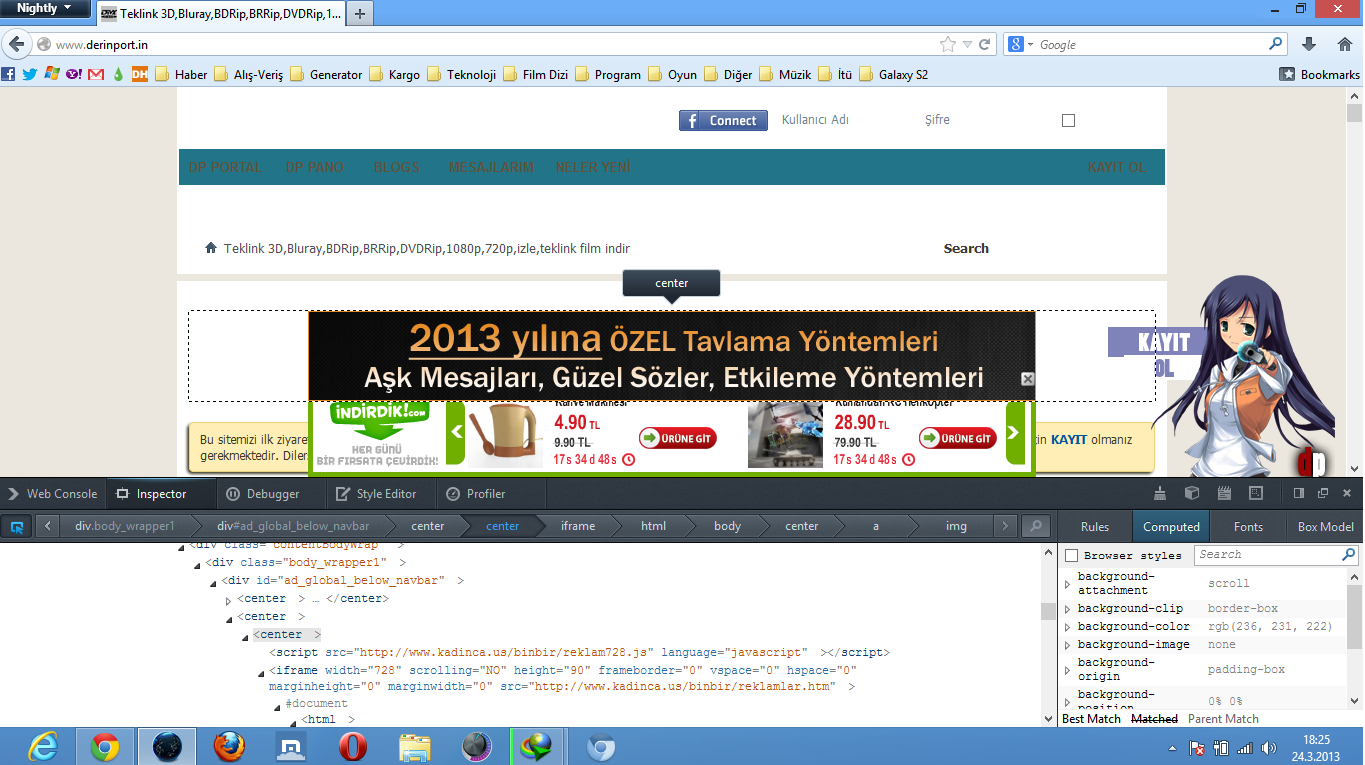Click the element picker (inspect) icon
The image size is (1365, 765).
click(x=17, y=526)
